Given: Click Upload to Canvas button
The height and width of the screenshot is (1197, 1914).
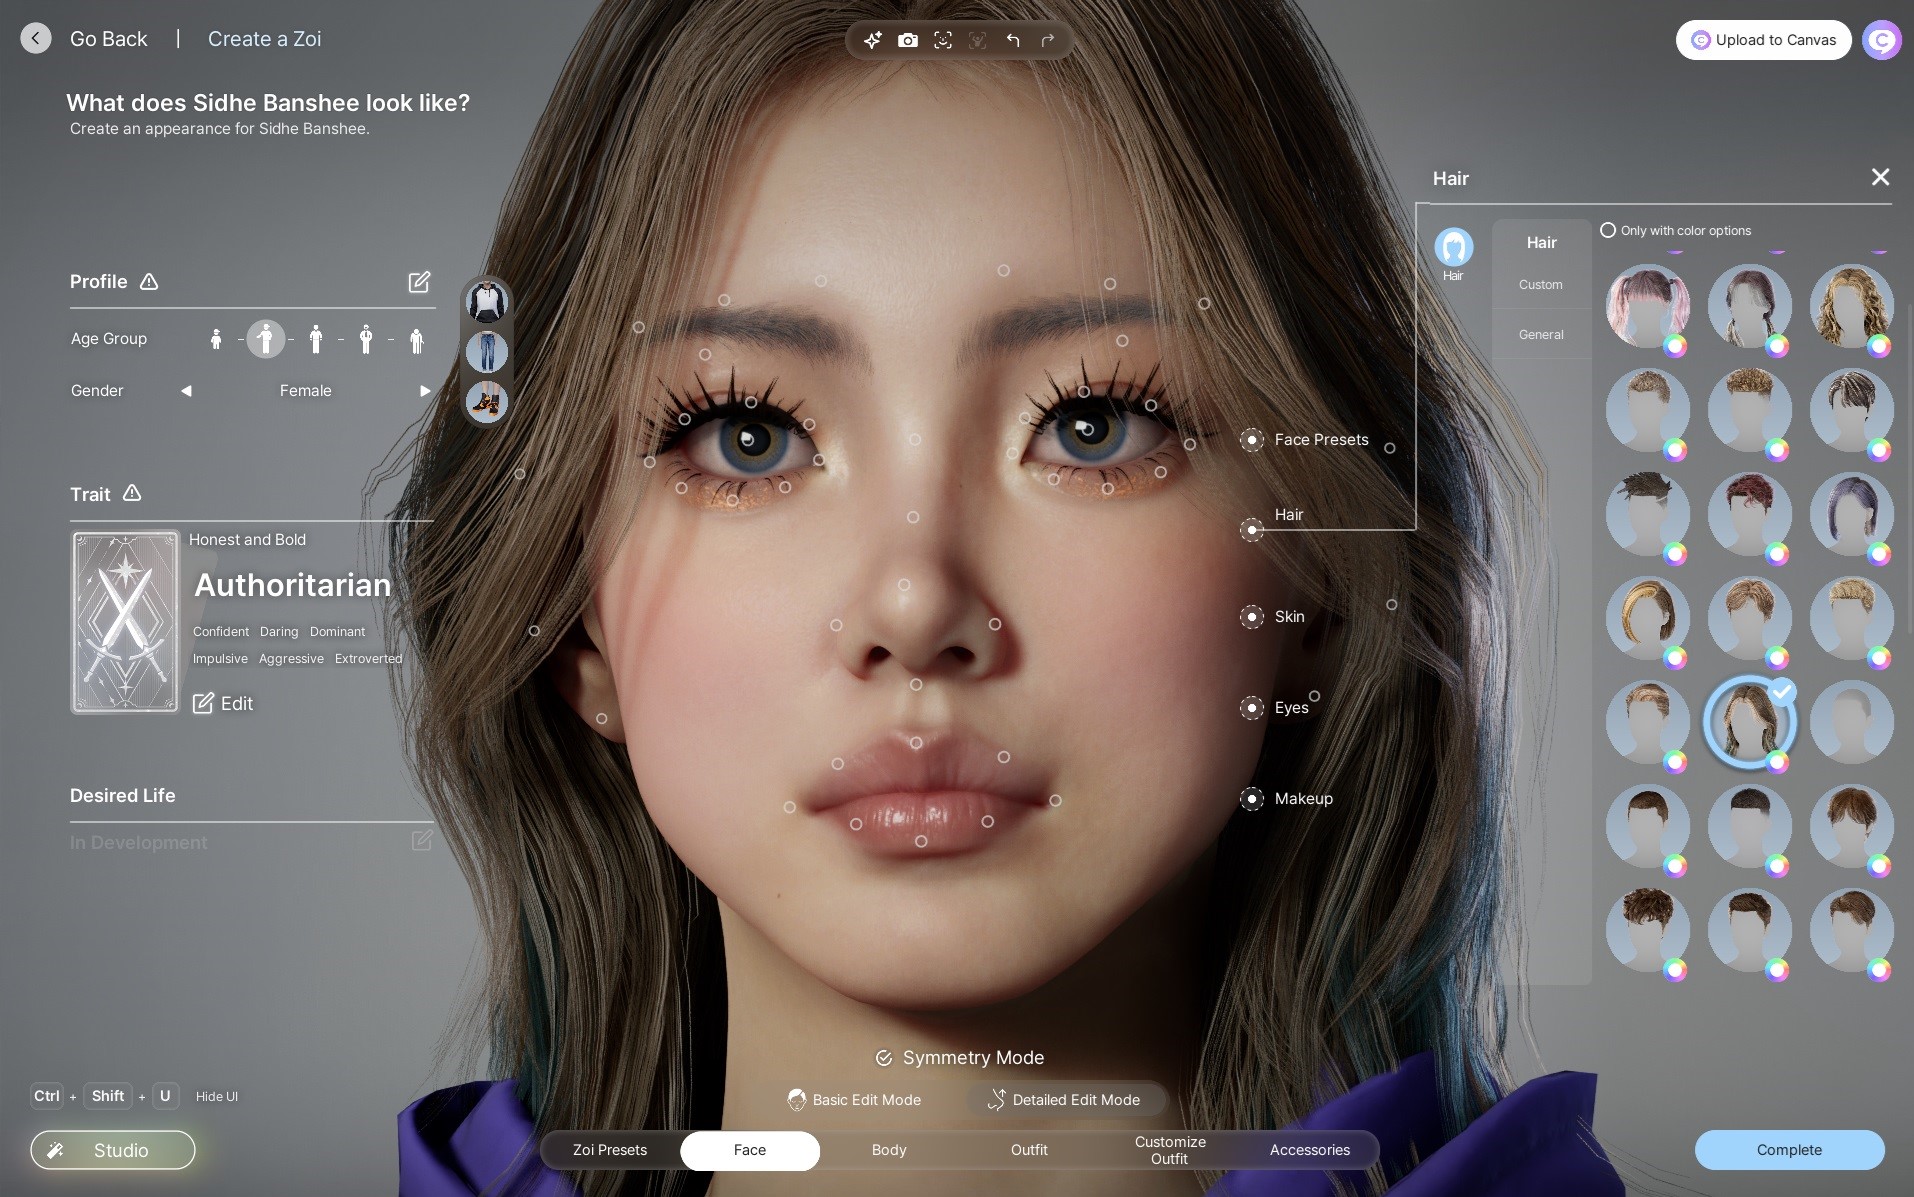Looking at the screenshot, I should (x=1763, y=40).
